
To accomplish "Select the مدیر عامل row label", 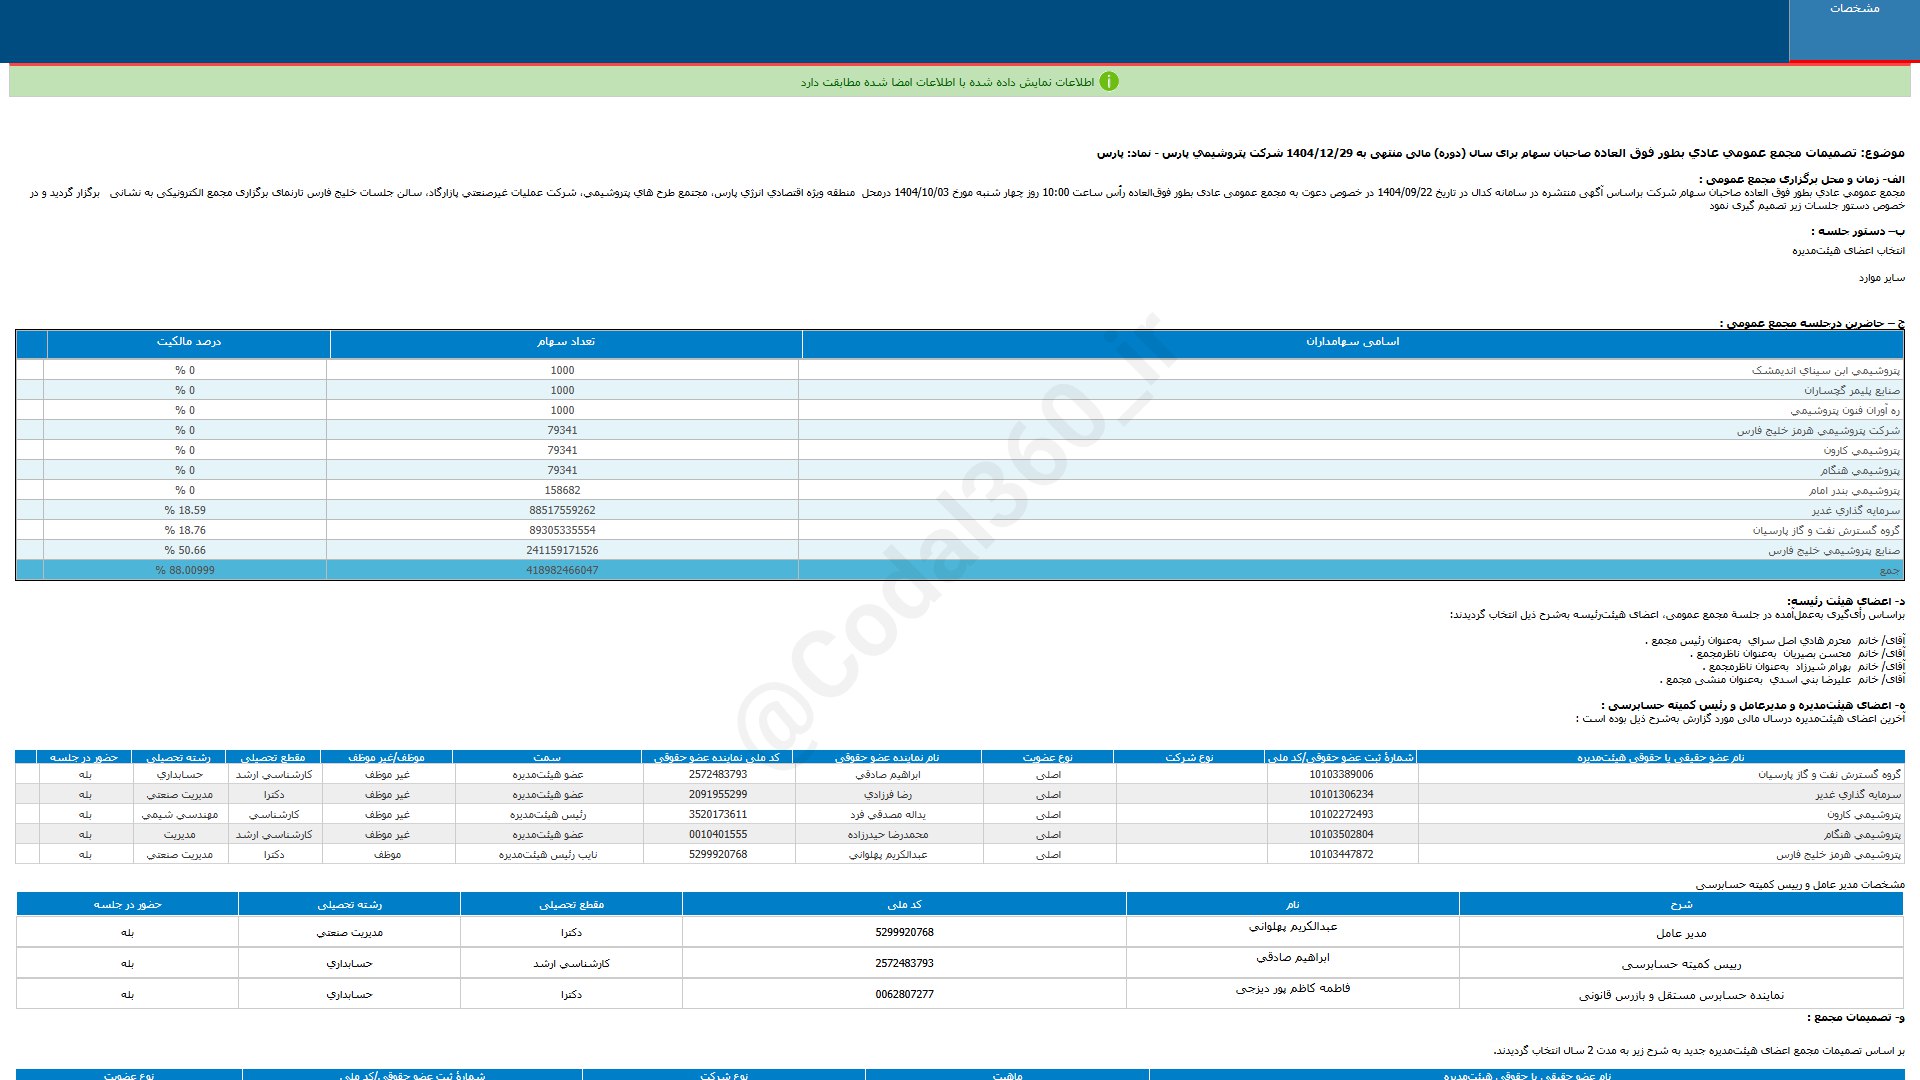I will click(x=1681, y=934).
